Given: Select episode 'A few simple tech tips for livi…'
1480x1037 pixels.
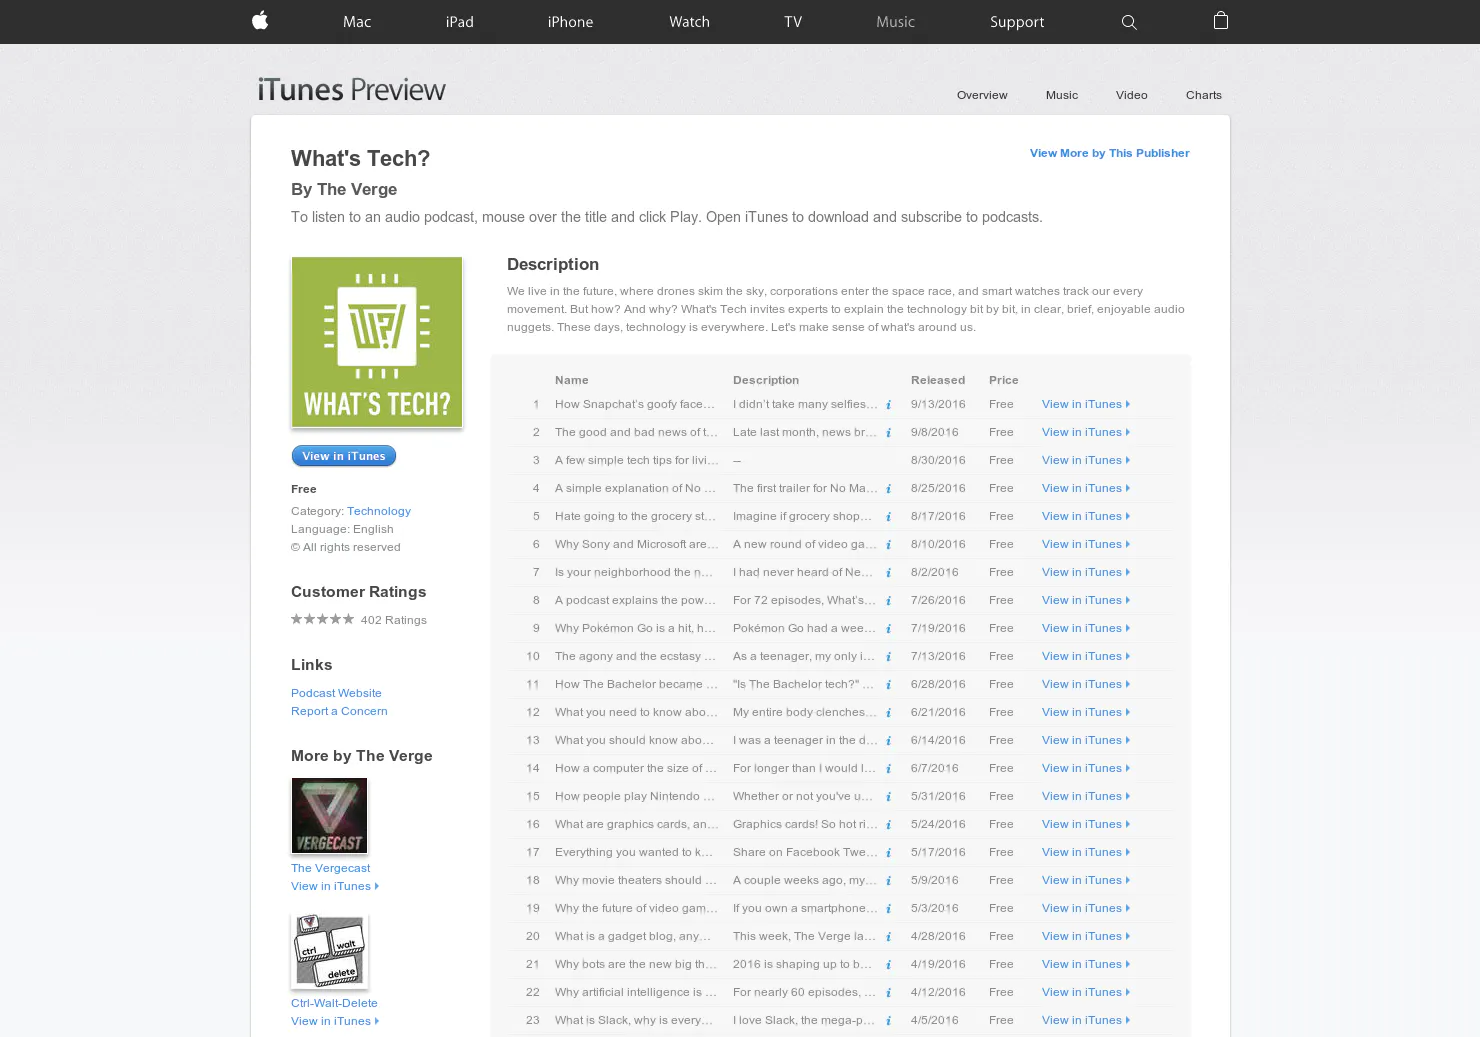Looking at the screenshot, I should [x=637, y=460].
